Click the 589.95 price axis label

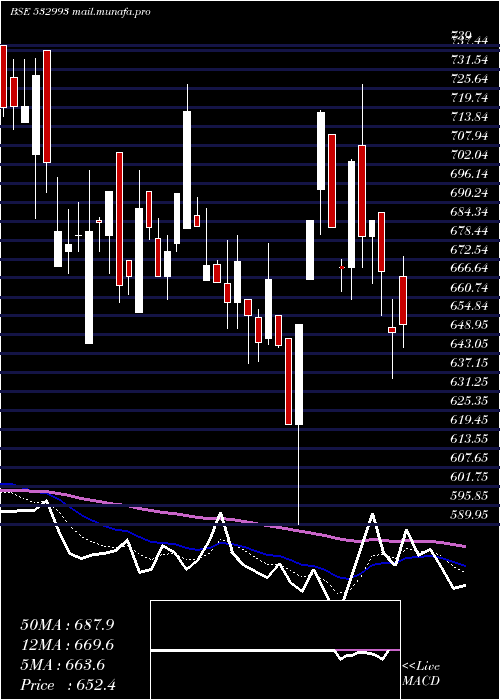pos(469,515)
